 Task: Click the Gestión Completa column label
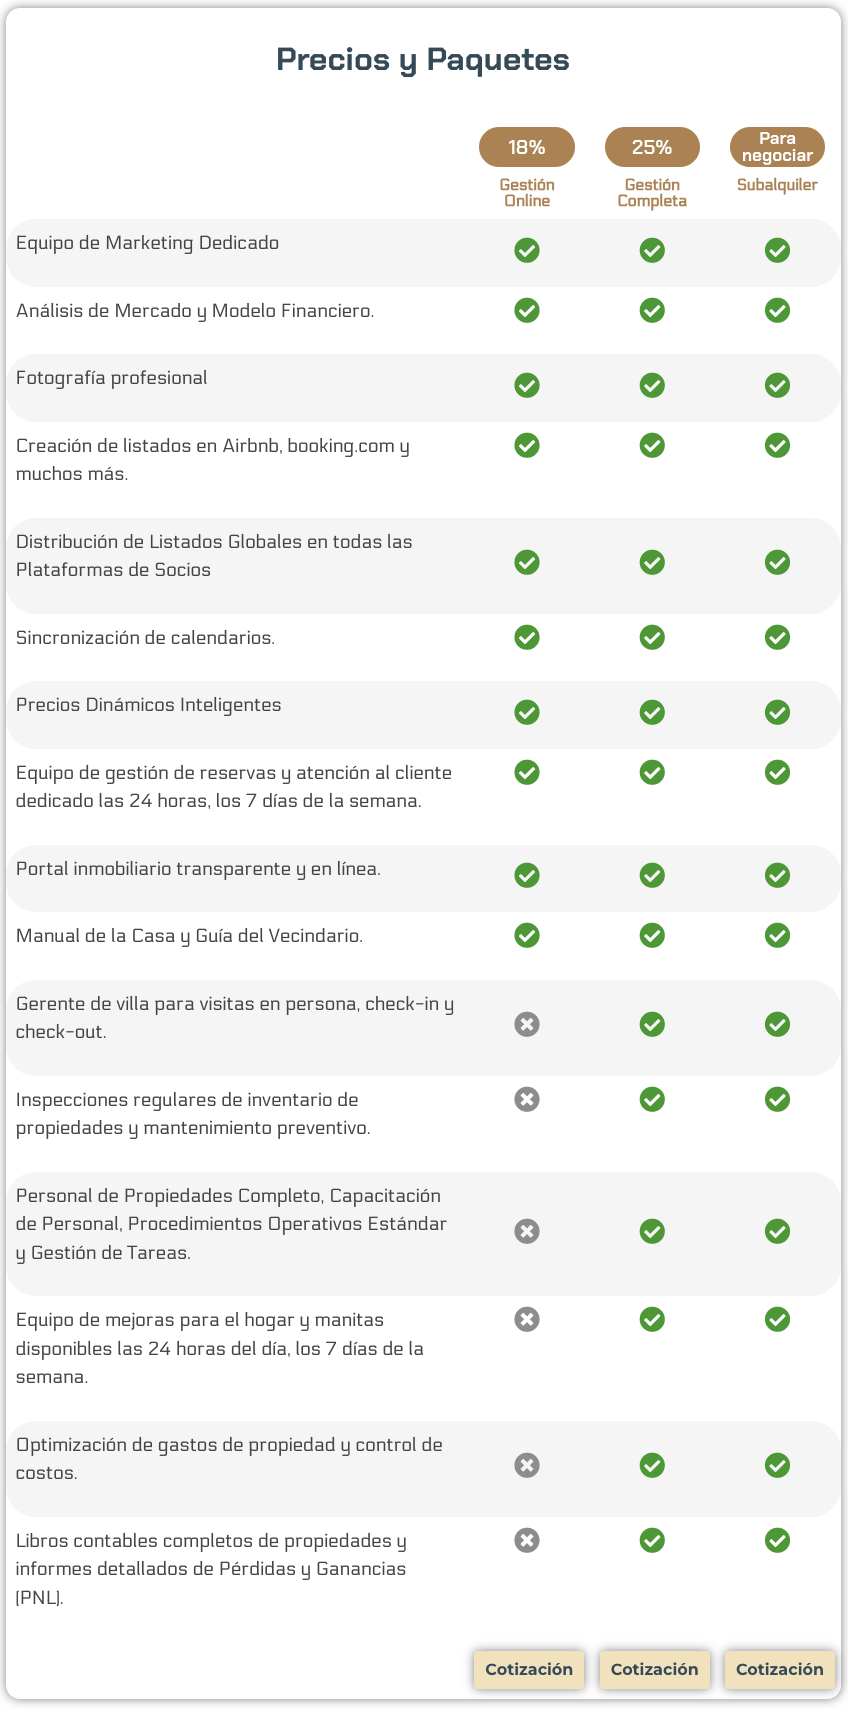(x=652, y=193)
